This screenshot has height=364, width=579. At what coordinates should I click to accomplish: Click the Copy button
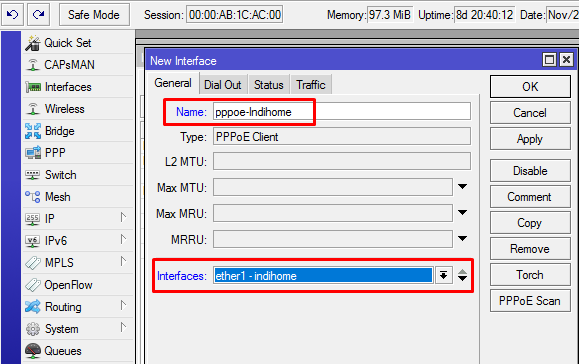pyautogui.click(x=530, y=223)
